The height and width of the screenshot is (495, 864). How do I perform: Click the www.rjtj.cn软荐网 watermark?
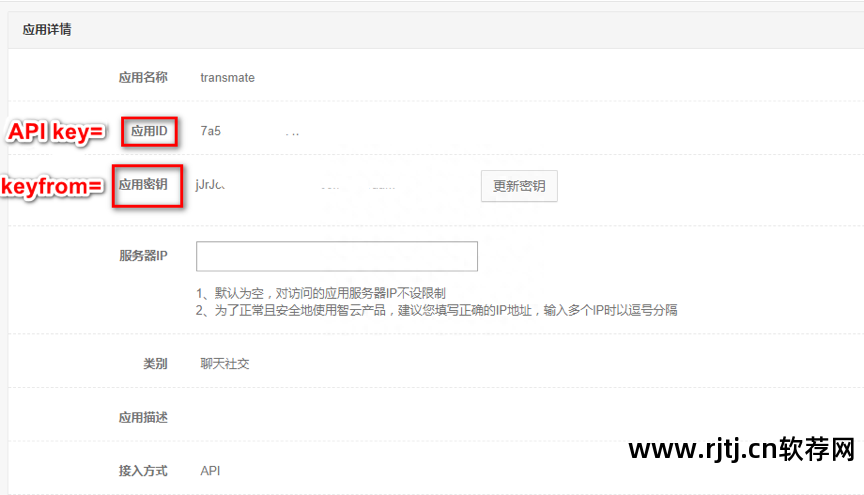[742, 449]
